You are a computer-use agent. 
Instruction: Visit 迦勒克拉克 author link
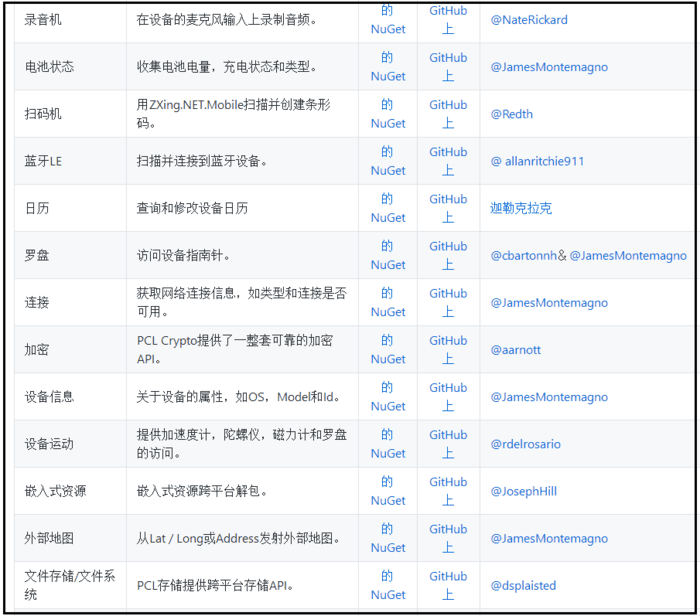(521, 208)
